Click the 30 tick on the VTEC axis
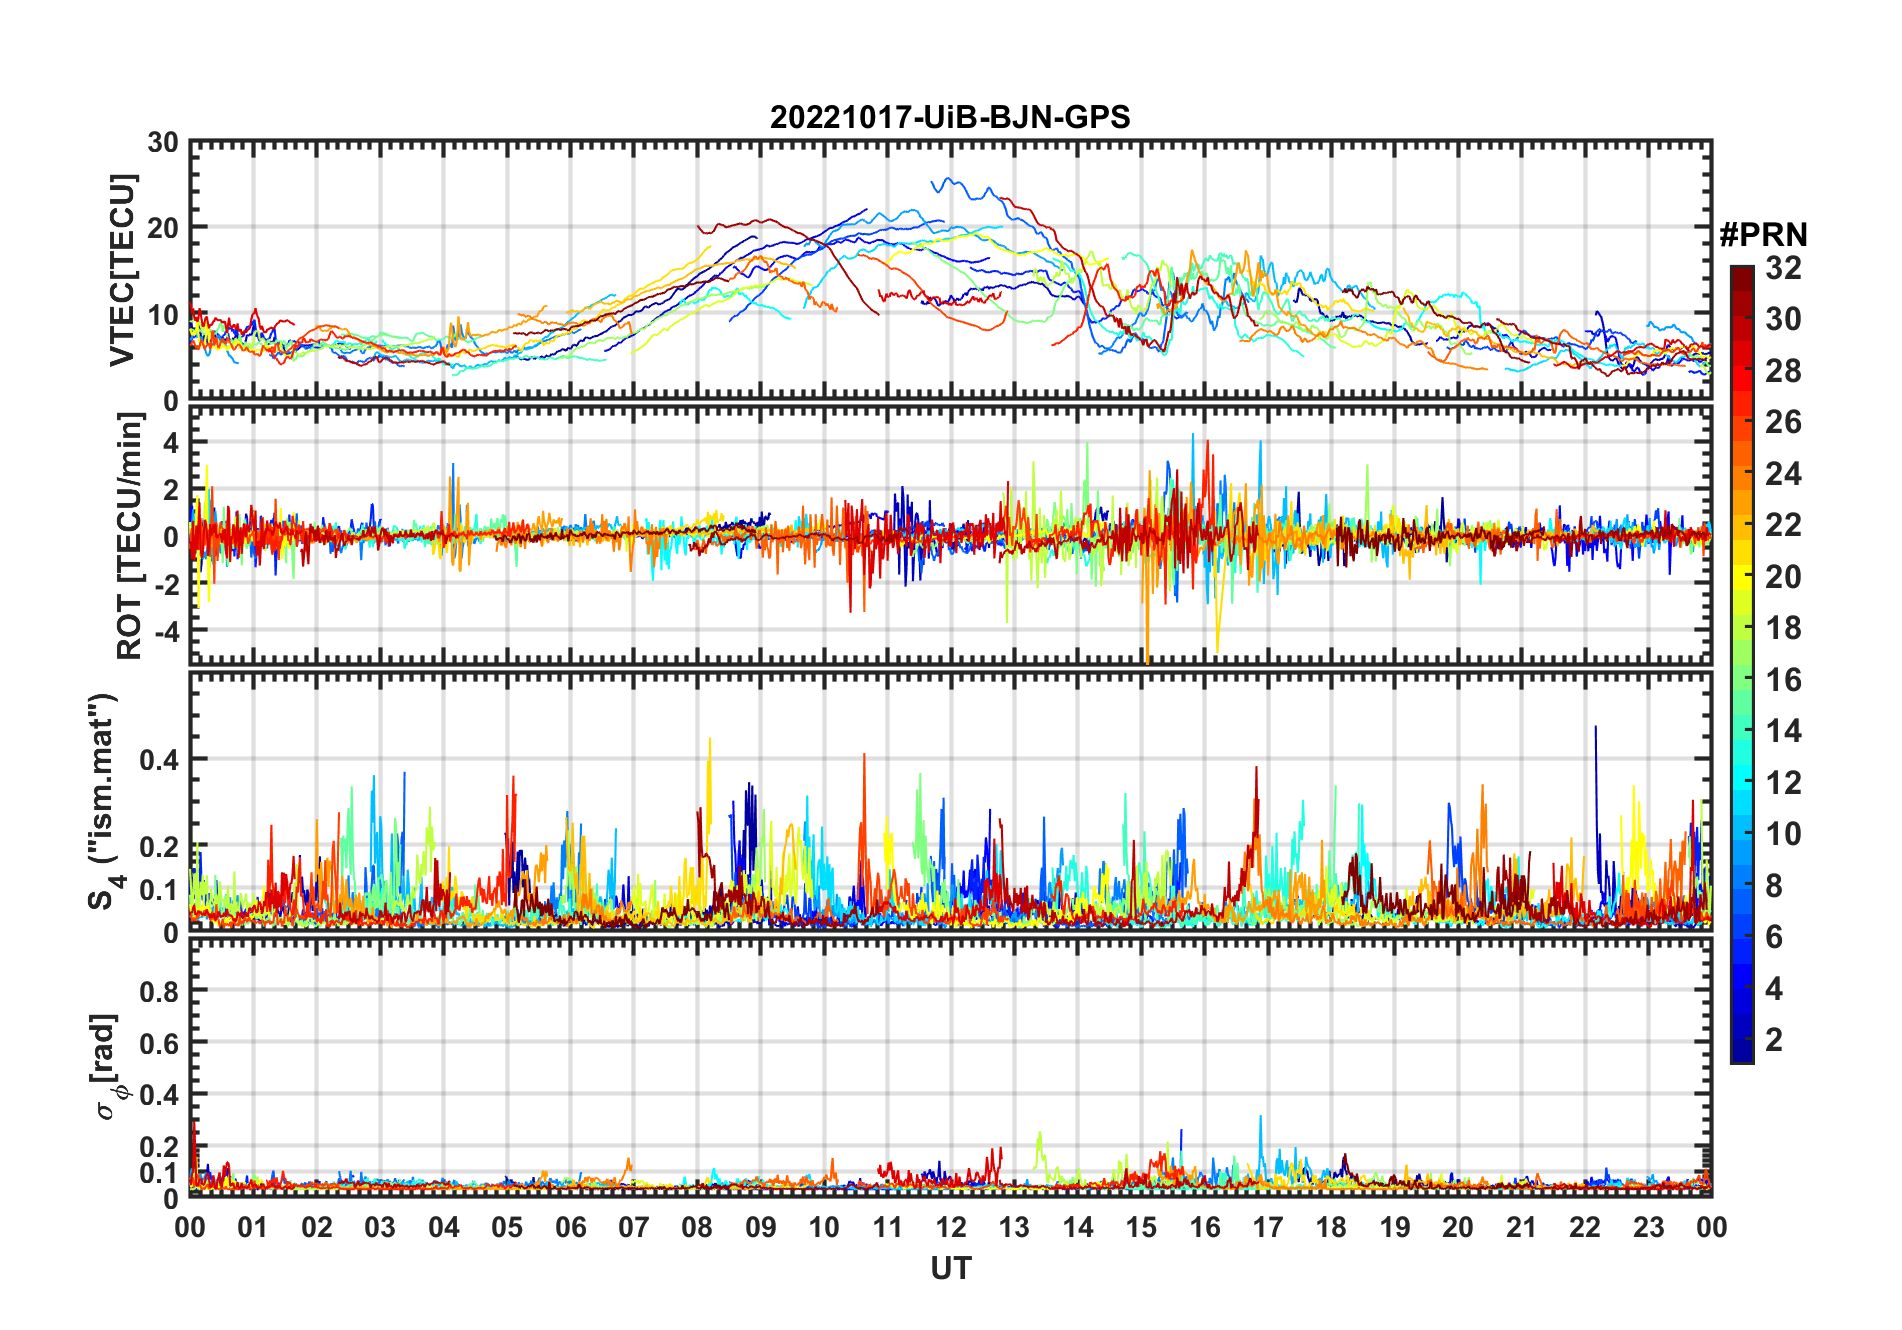Viewport: 1902px width, 1330px height. (x=163, y=142)
